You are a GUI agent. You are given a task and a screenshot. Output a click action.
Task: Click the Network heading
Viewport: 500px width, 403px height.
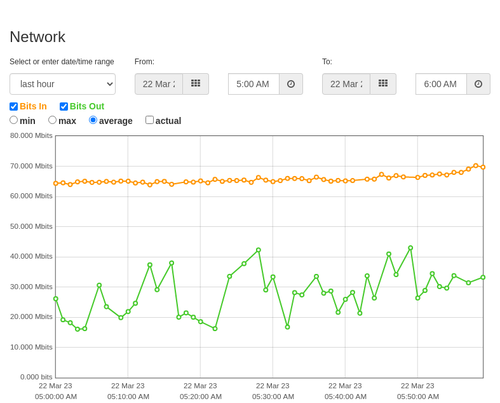[x=37, y=37]
